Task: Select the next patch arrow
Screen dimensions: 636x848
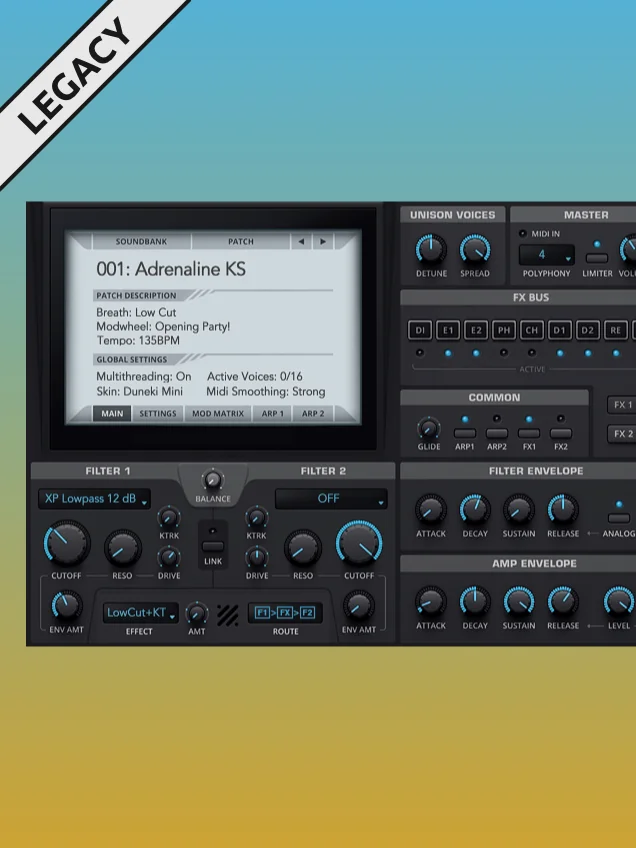Action: (x=323, y=241)
